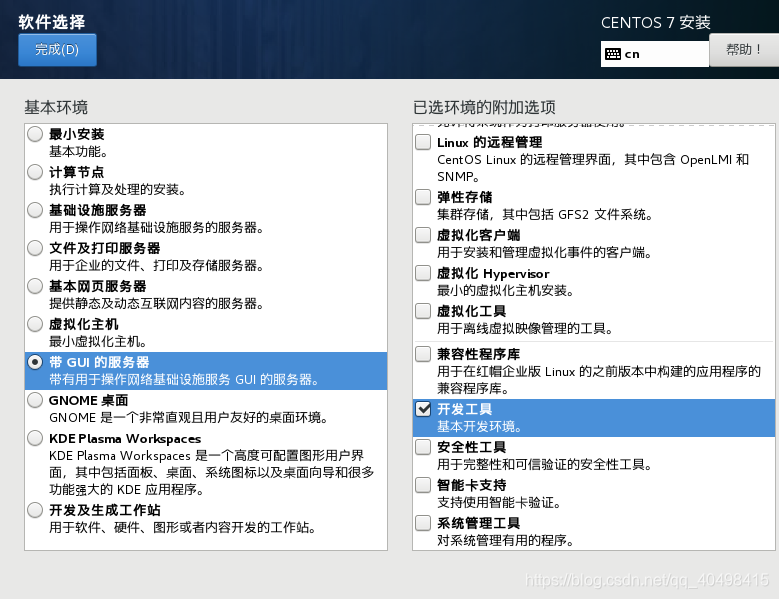The width and height of the screenshot is (779, 599).
Task: Click description 基本开发环境。
Action: click(479, 427)
